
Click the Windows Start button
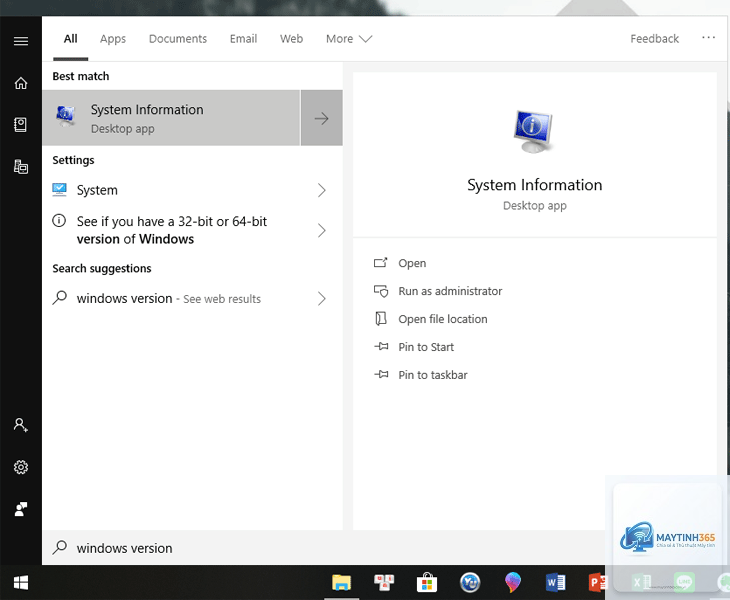(x=20, y=582)
